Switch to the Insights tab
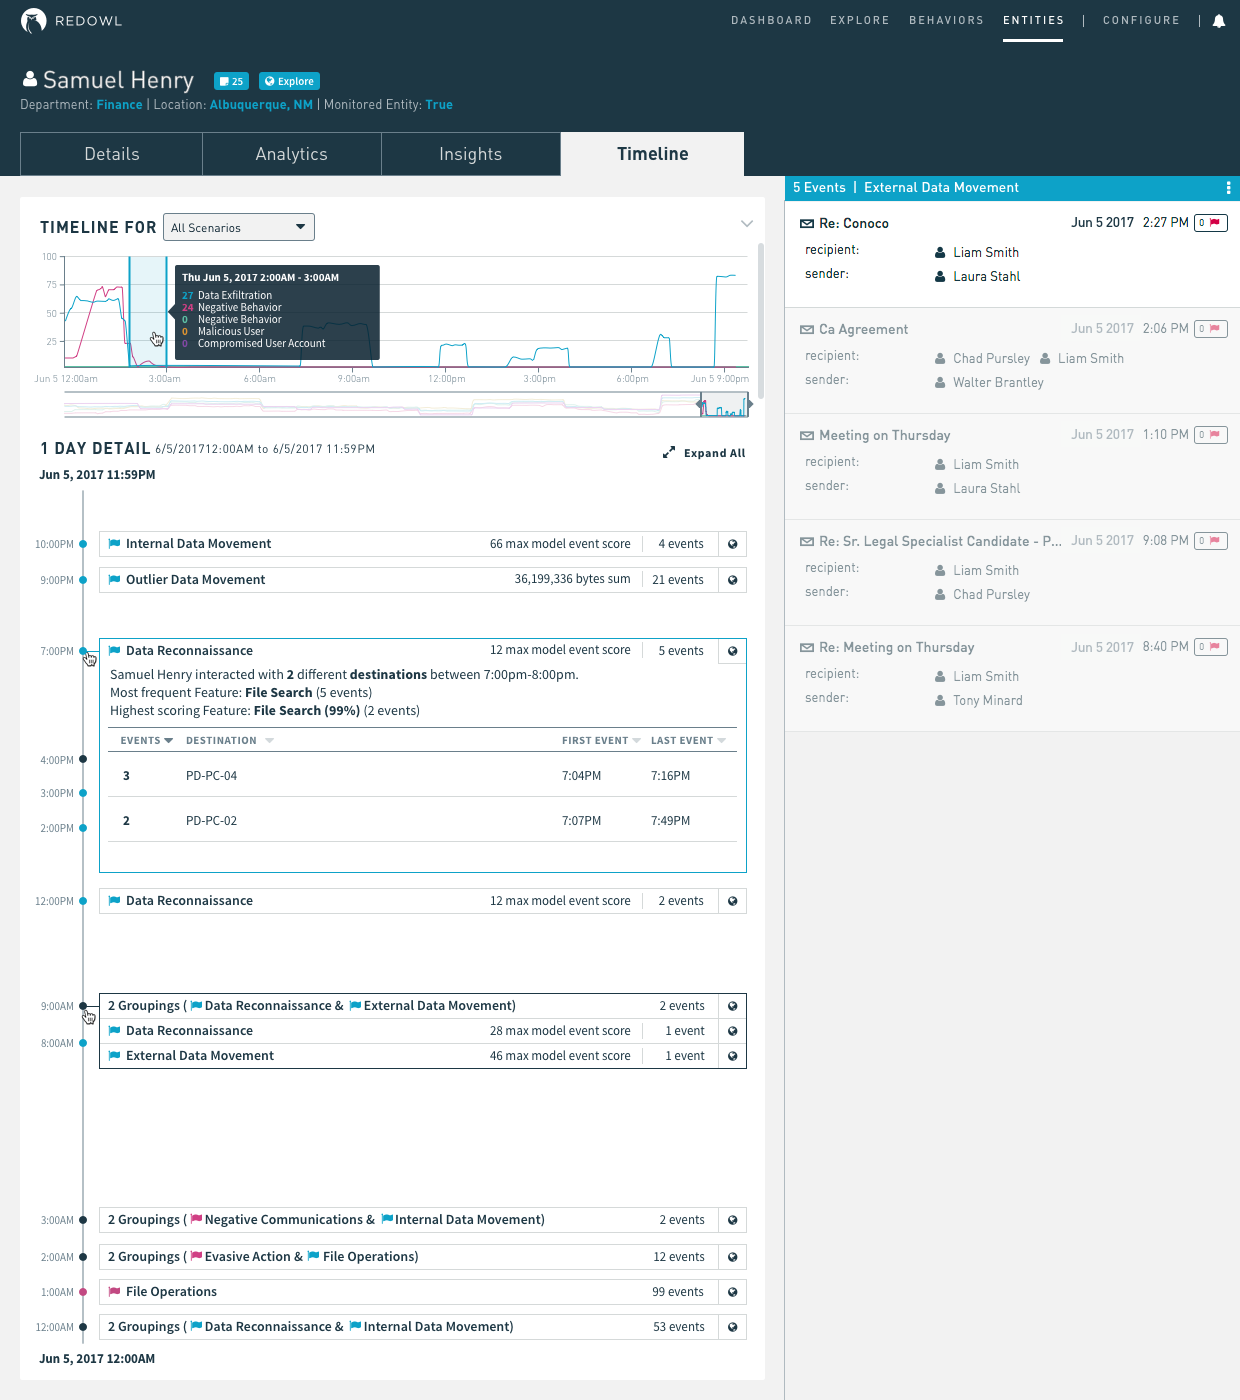Screen dimensions: 1240x1400 point(470,154)
